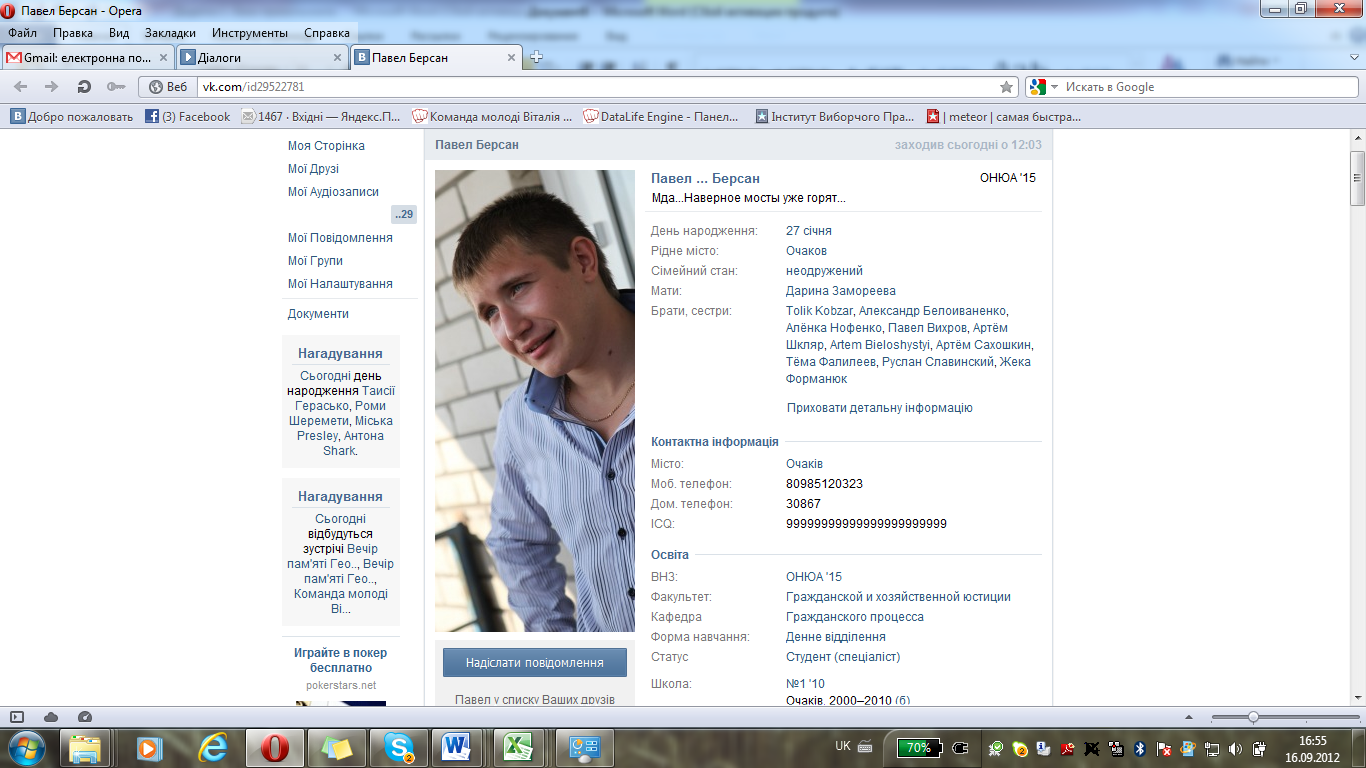
Task: Click the password key (Wand) icon
Action: (115, 87)
